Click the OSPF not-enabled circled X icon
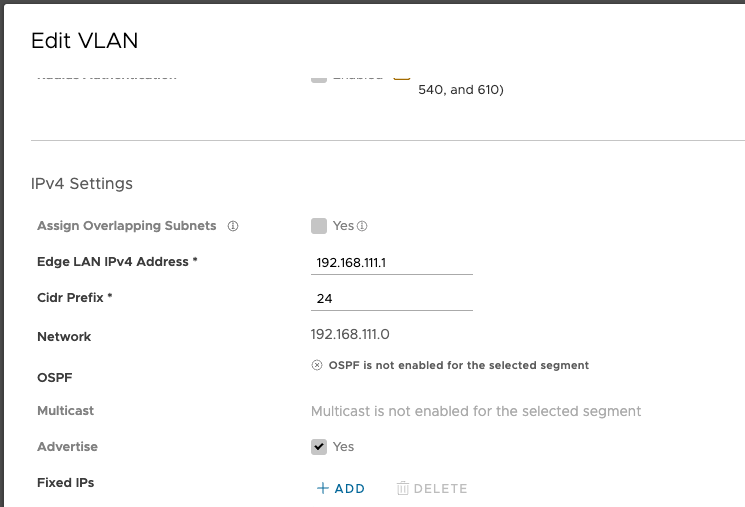 pos(317,365)
